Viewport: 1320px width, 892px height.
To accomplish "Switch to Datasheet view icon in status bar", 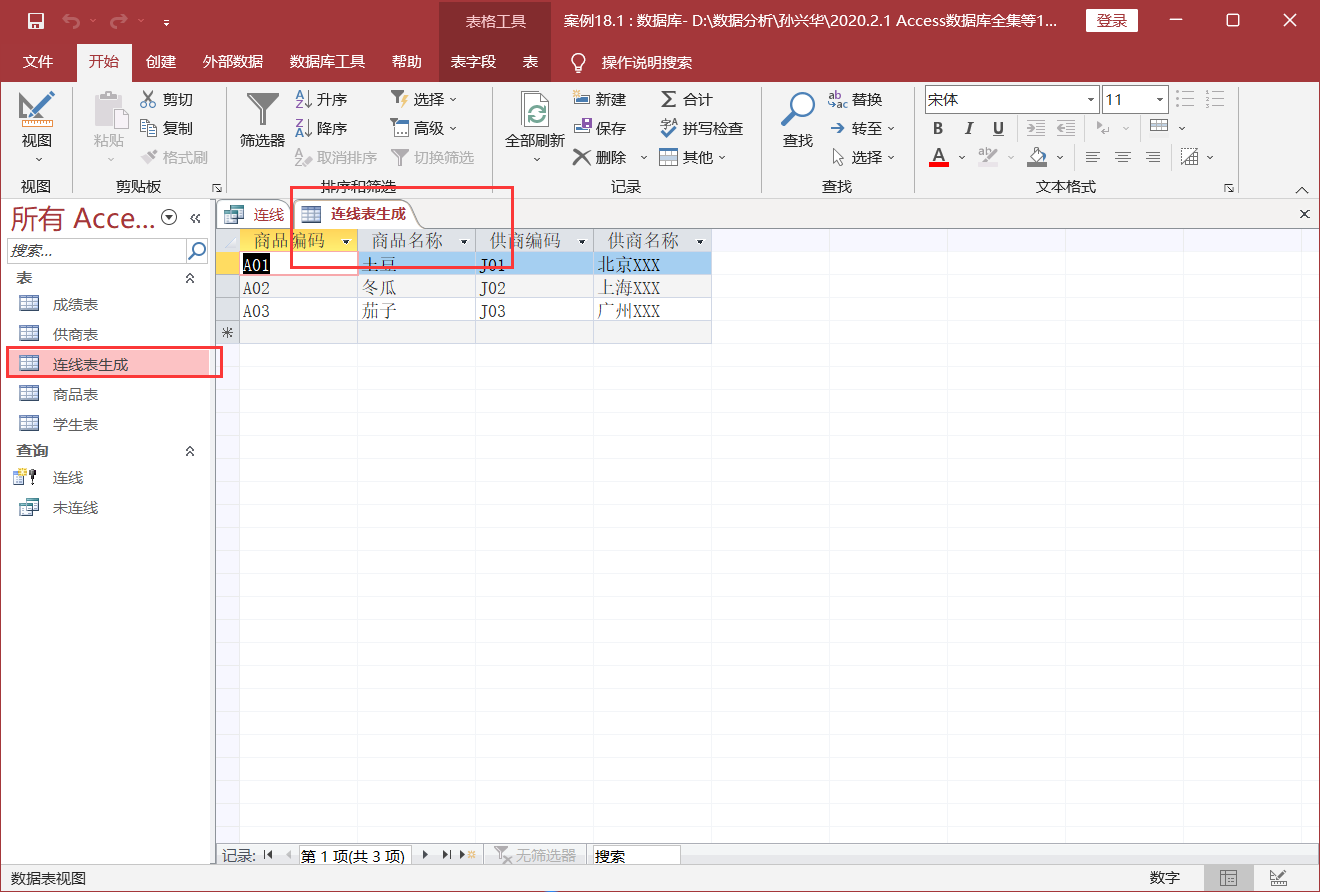I will pos(1228,878).
